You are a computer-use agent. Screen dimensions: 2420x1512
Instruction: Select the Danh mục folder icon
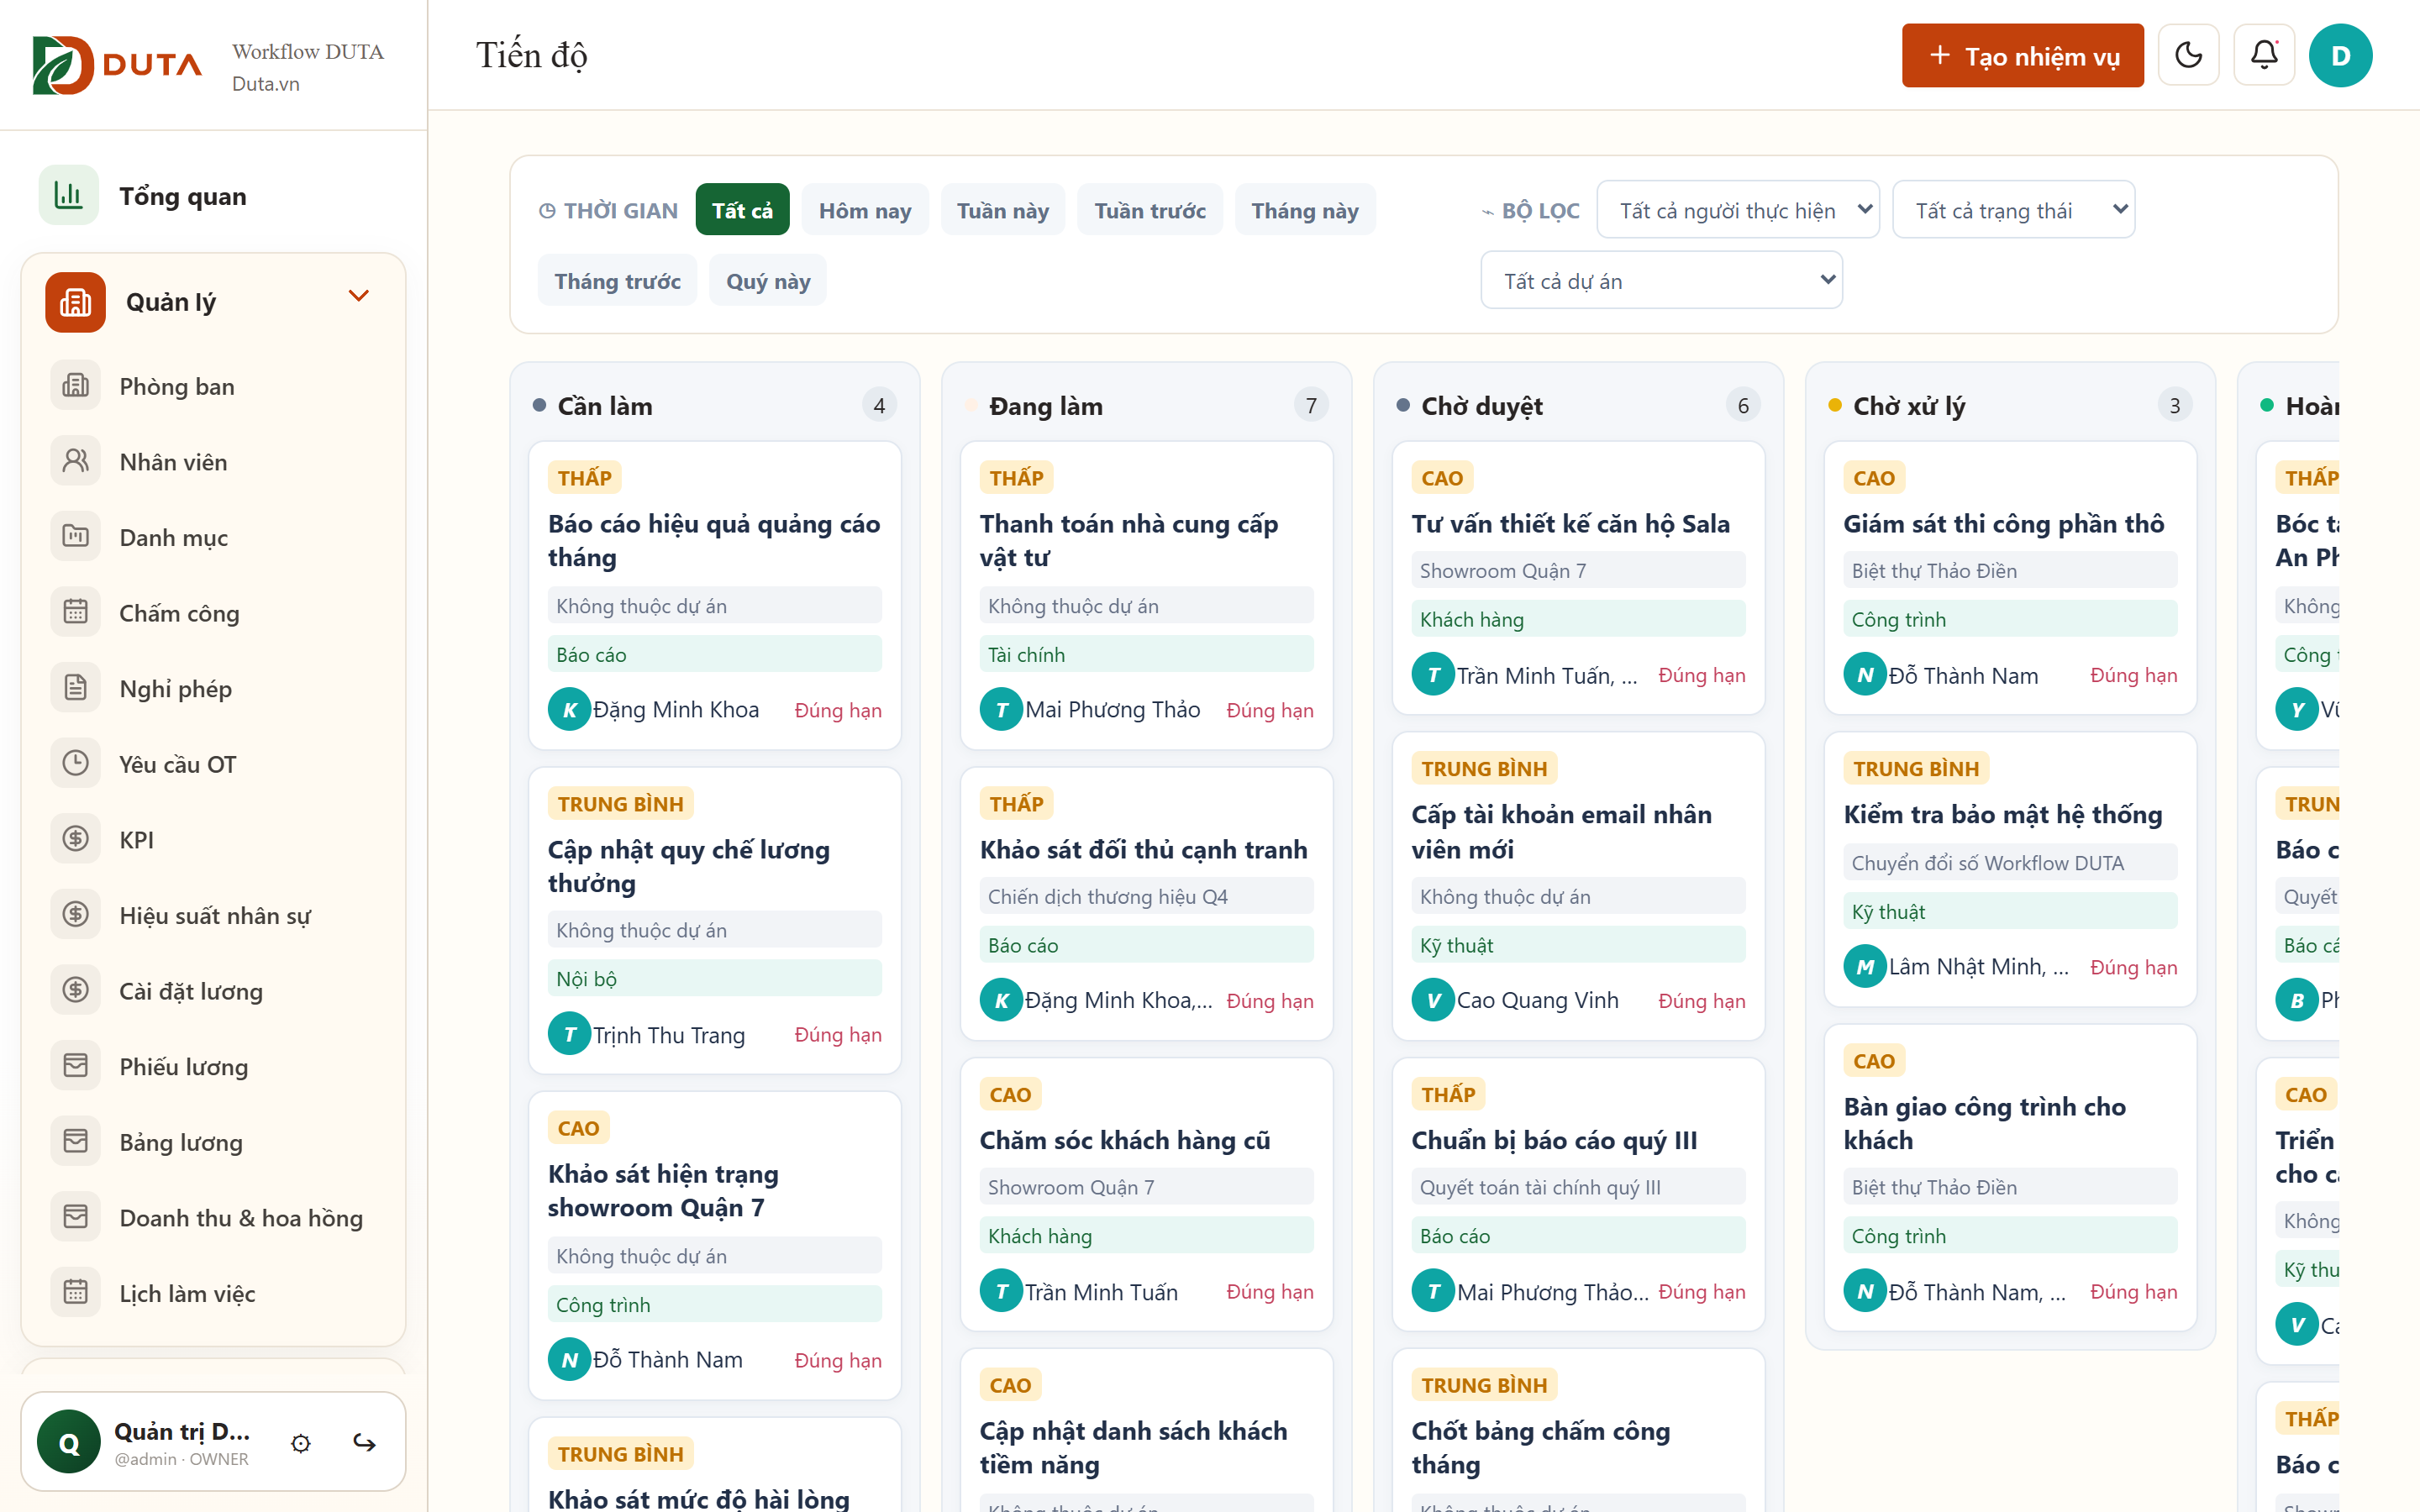point(76,537)
